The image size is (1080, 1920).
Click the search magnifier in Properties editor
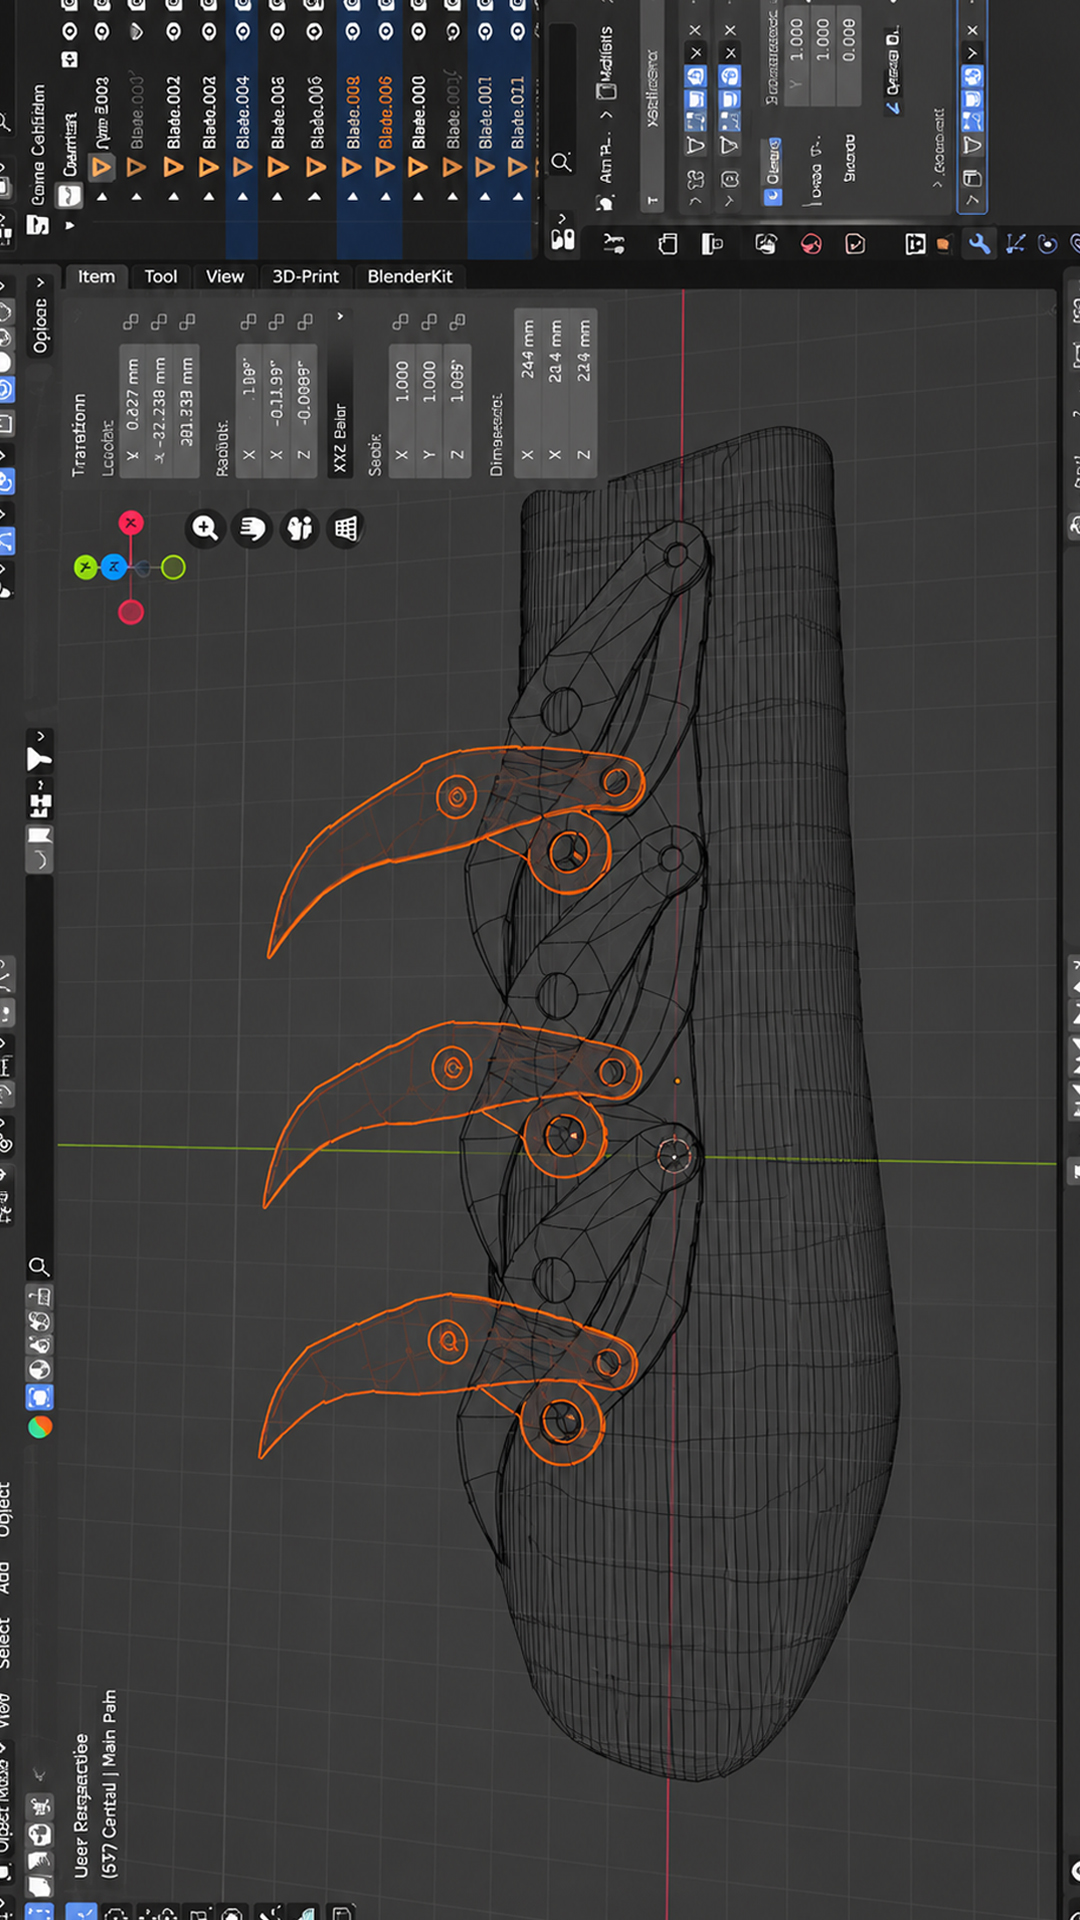tap(561, 162)
